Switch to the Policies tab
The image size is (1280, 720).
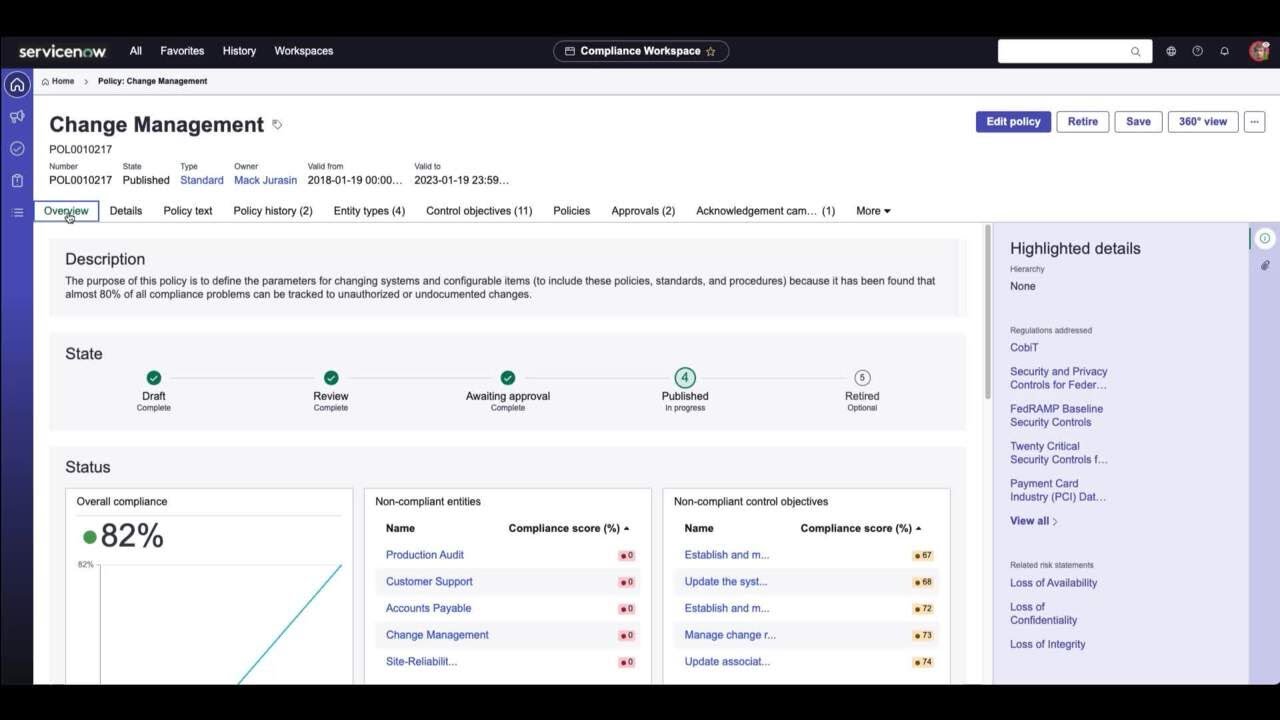[572, 211]
